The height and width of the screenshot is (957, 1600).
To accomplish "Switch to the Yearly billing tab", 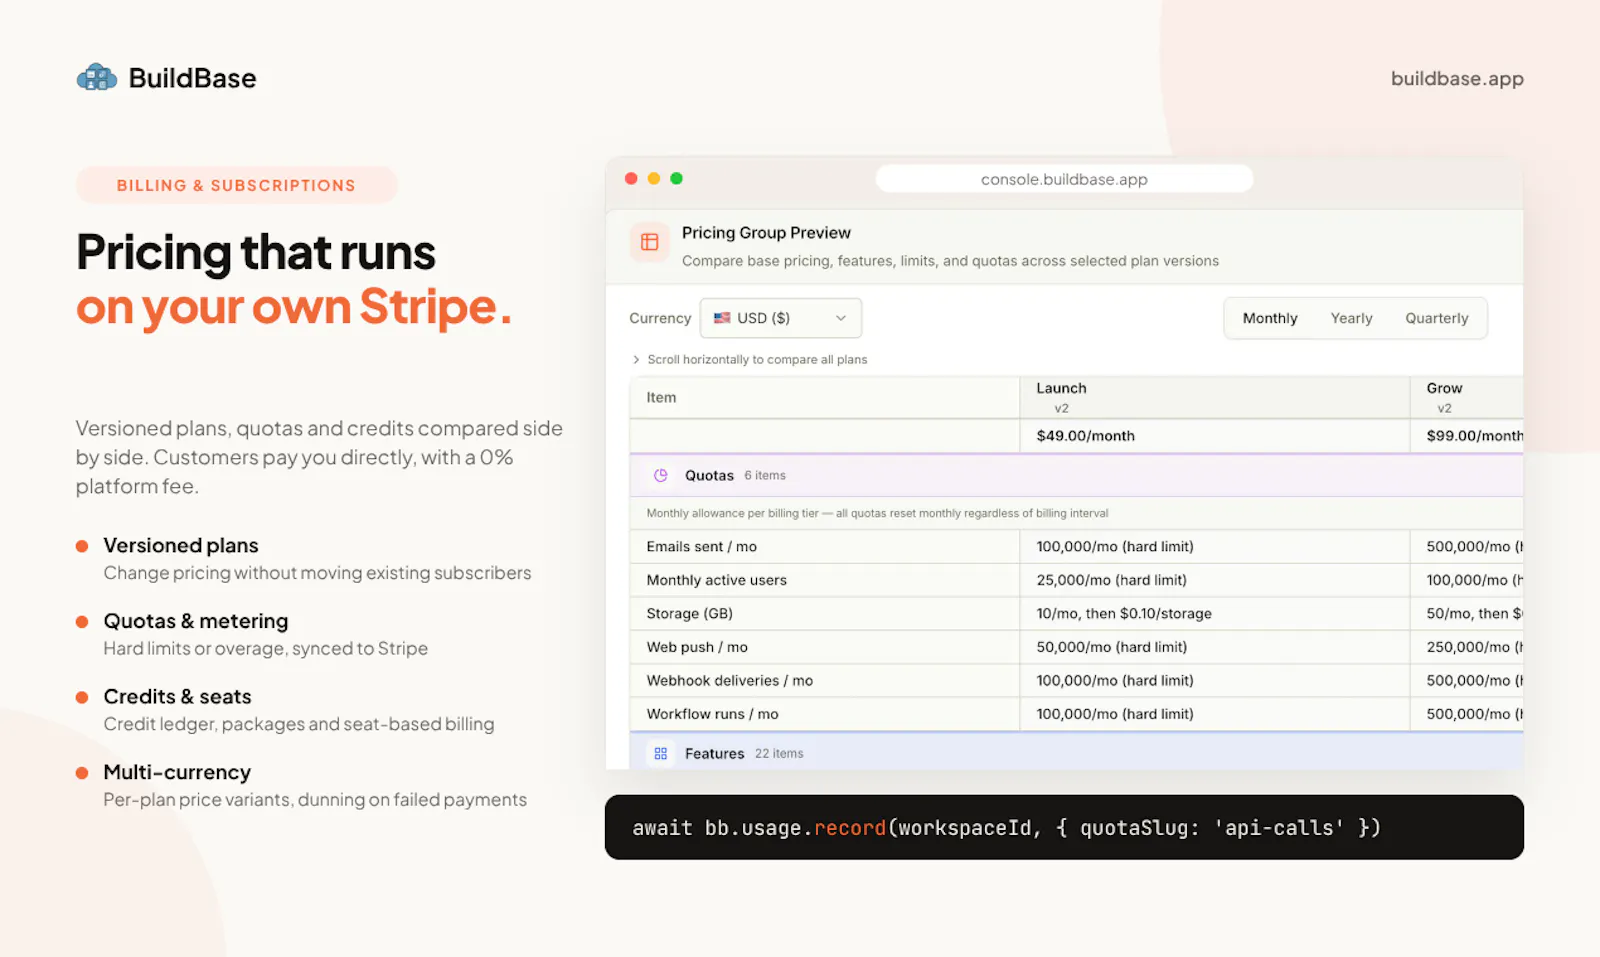I will (x=1351, y=318).
